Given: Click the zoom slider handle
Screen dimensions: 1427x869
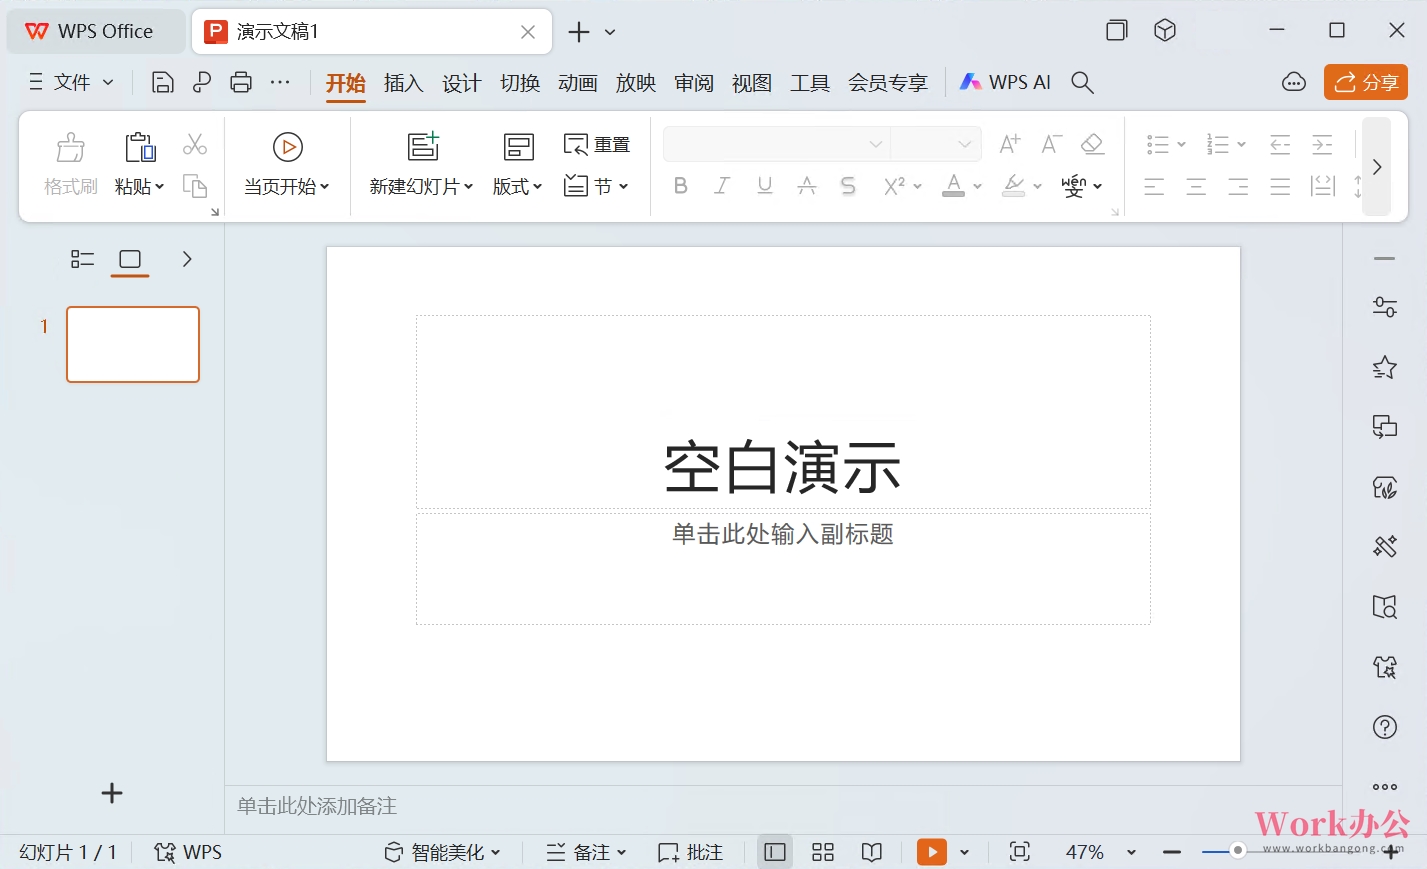Looking at the screenshot, I should pos(1238,850).
